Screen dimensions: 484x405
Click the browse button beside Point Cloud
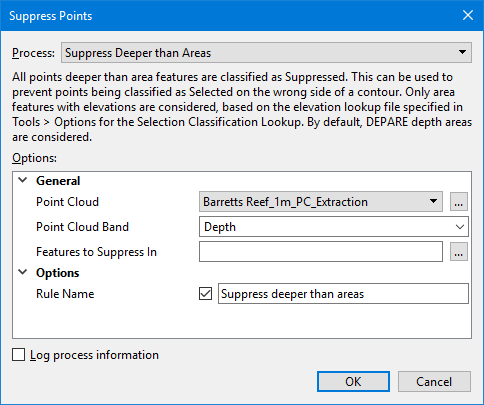click(x=459, y=202)
